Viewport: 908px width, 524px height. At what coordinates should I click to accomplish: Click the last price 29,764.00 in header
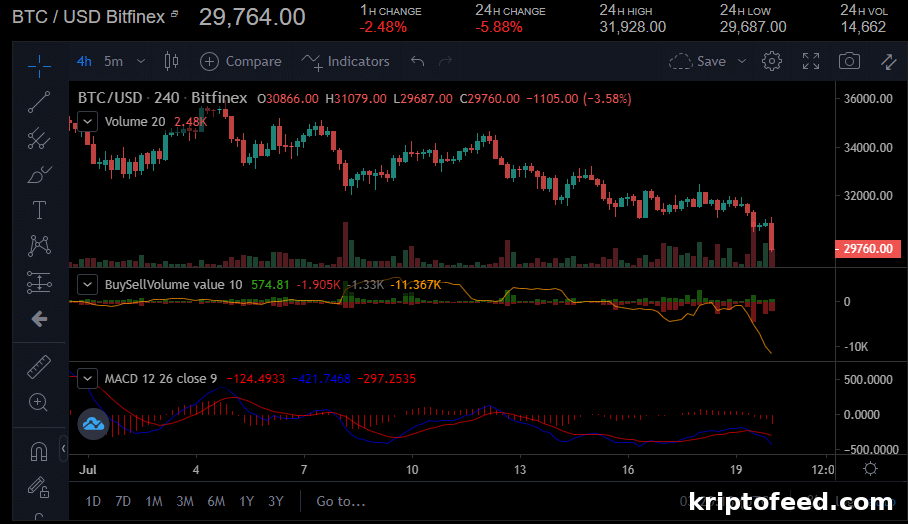[252, 17]
